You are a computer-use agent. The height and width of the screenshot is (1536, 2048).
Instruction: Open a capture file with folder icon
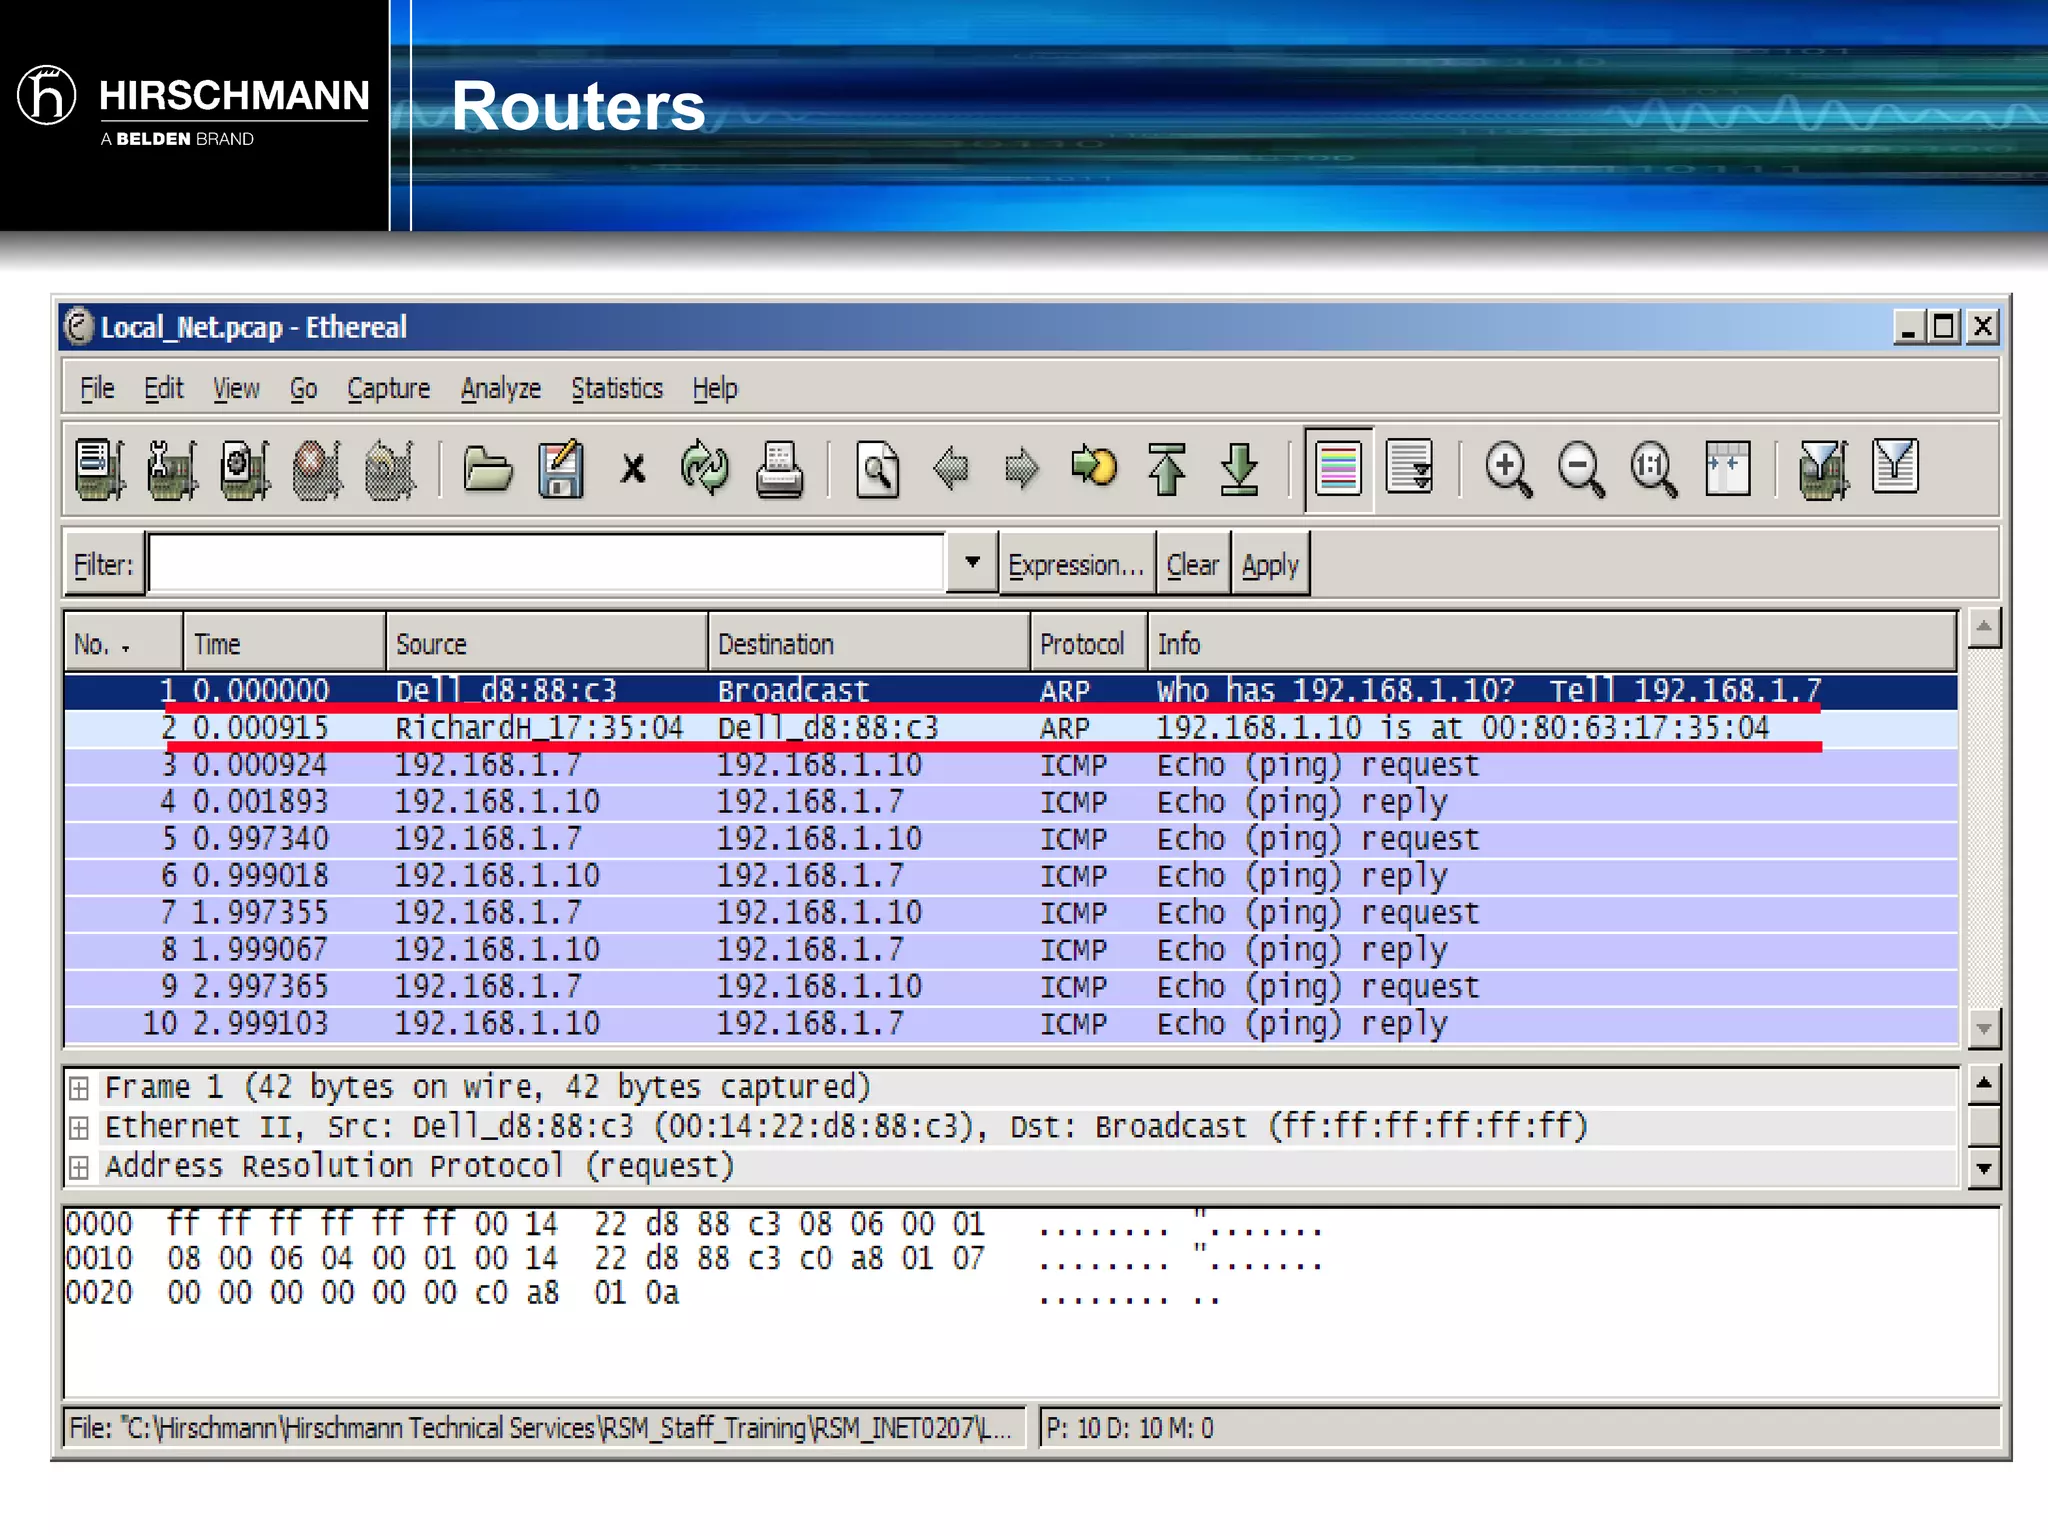488,469
